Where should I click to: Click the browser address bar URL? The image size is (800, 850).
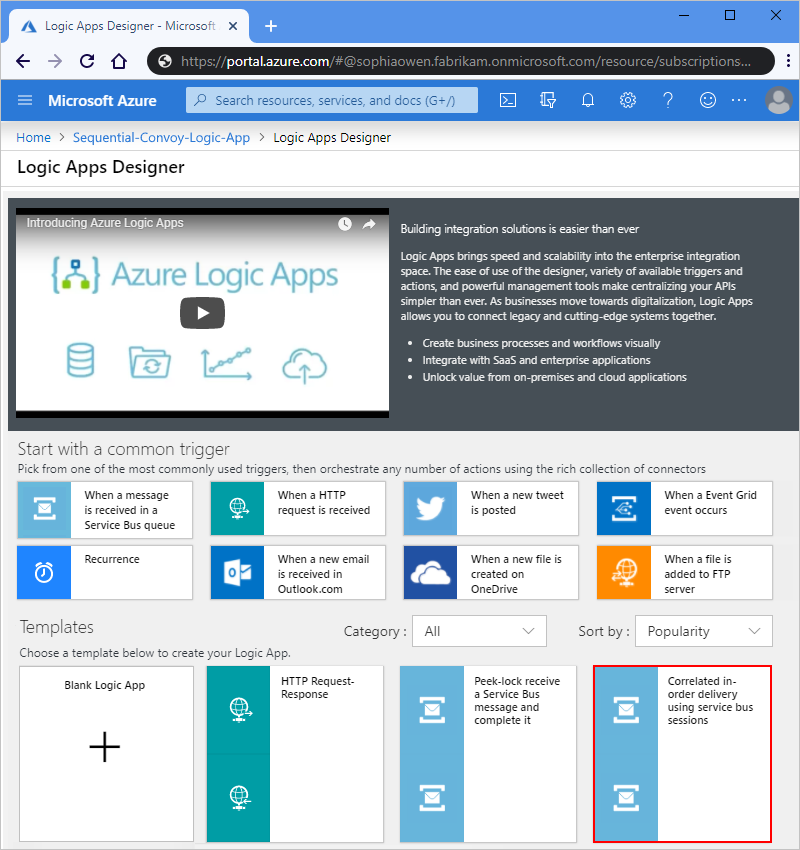pyautogui.click(x=466, y=61)
